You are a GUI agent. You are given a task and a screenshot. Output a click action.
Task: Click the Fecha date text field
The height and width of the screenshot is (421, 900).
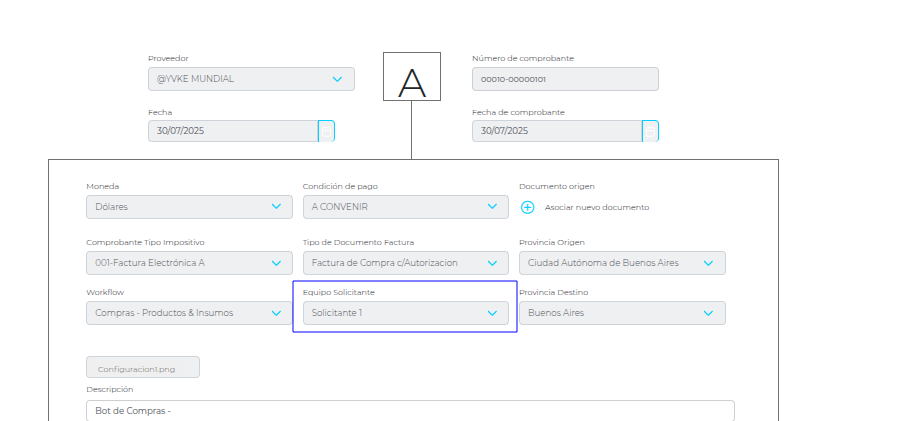point(232,131)
